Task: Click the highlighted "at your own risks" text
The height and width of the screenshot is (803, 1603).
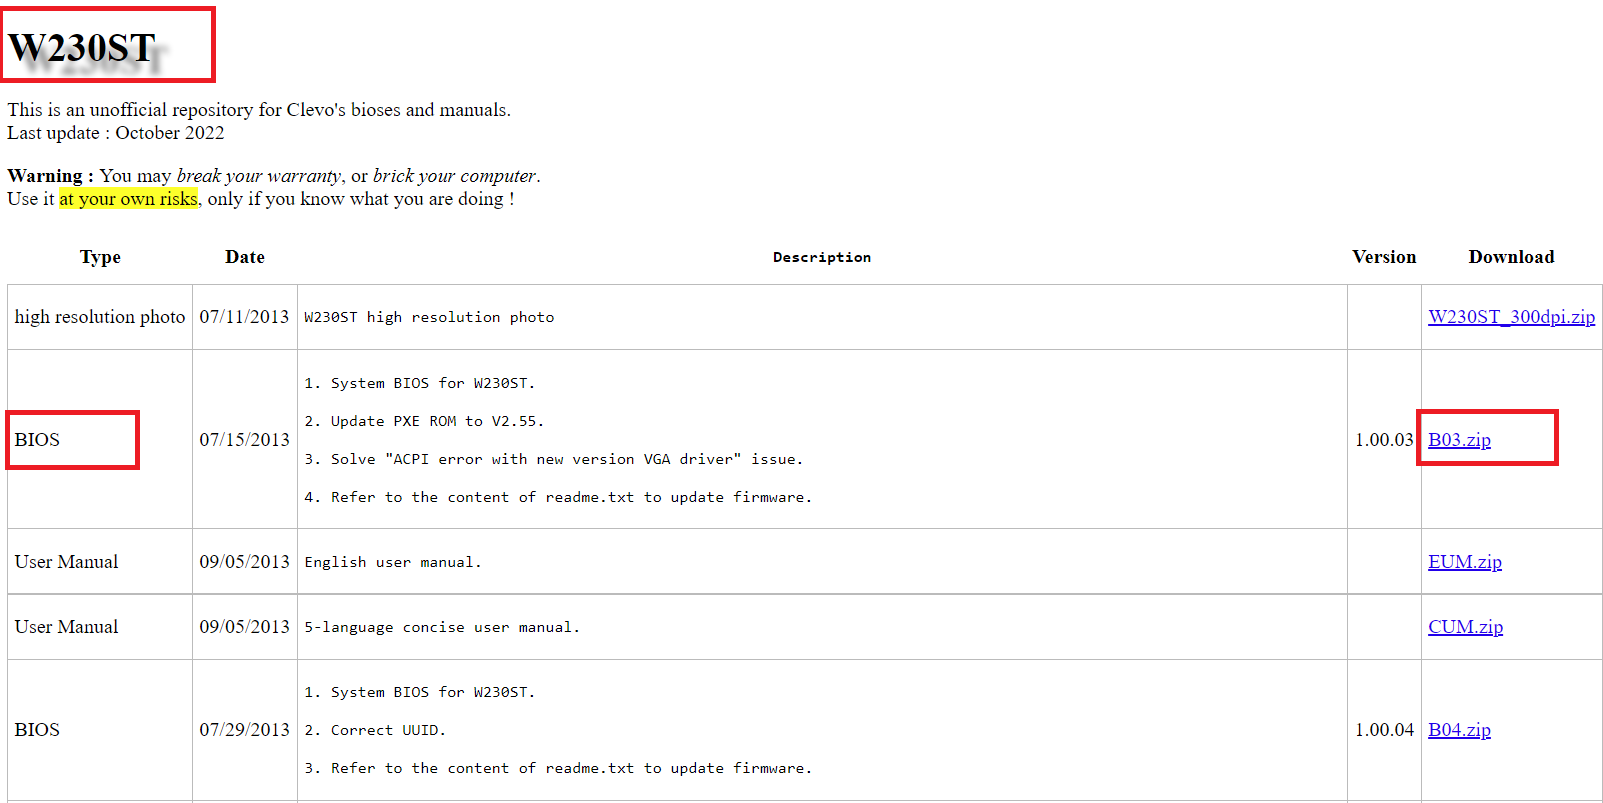Action: coord(128,199)
